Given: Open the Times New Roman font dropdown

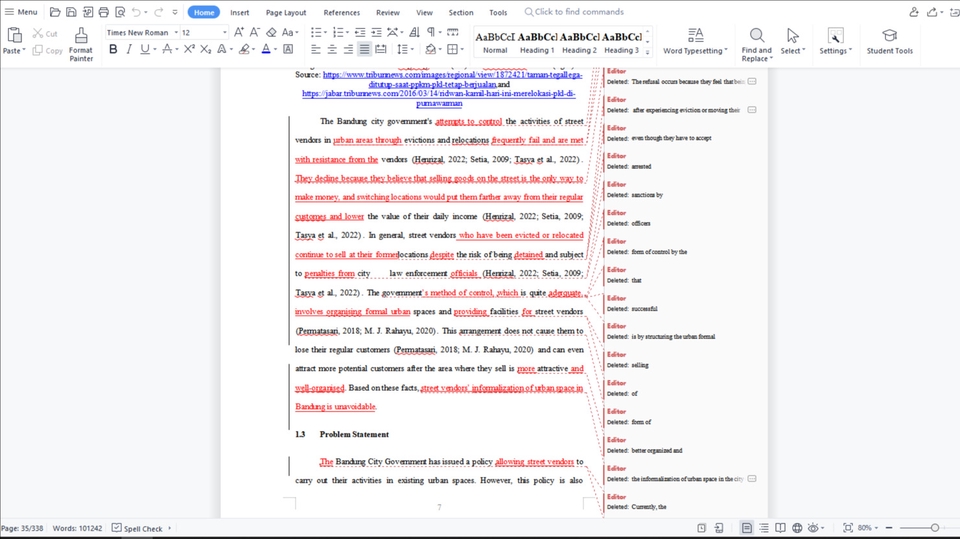Looking at the screenshot, I should (x=176, y=32).
